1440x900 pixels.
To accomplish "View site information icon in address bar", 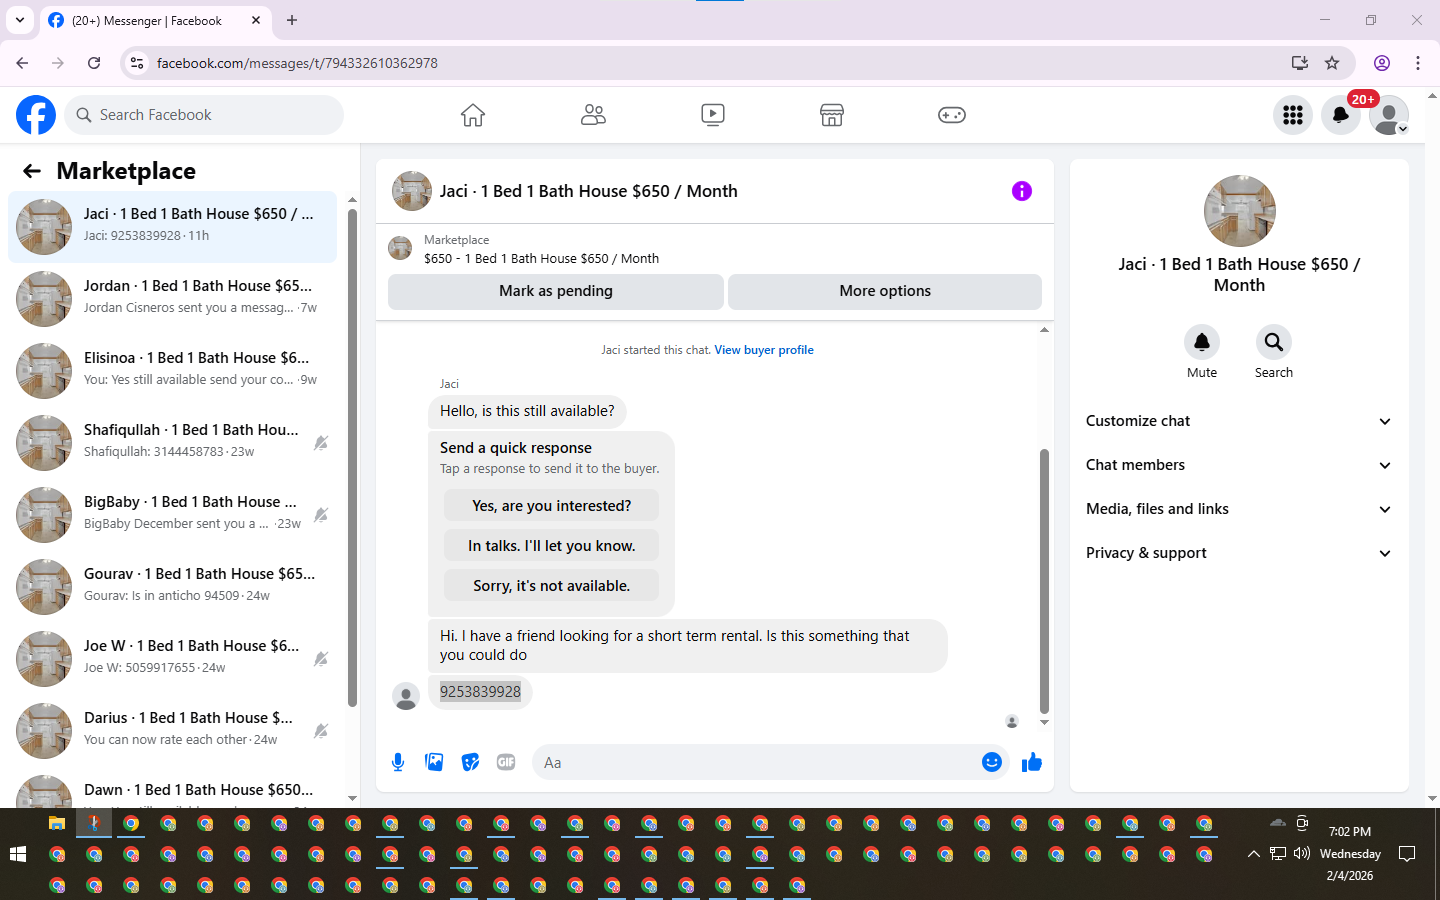I will click(x=137, y=63).
